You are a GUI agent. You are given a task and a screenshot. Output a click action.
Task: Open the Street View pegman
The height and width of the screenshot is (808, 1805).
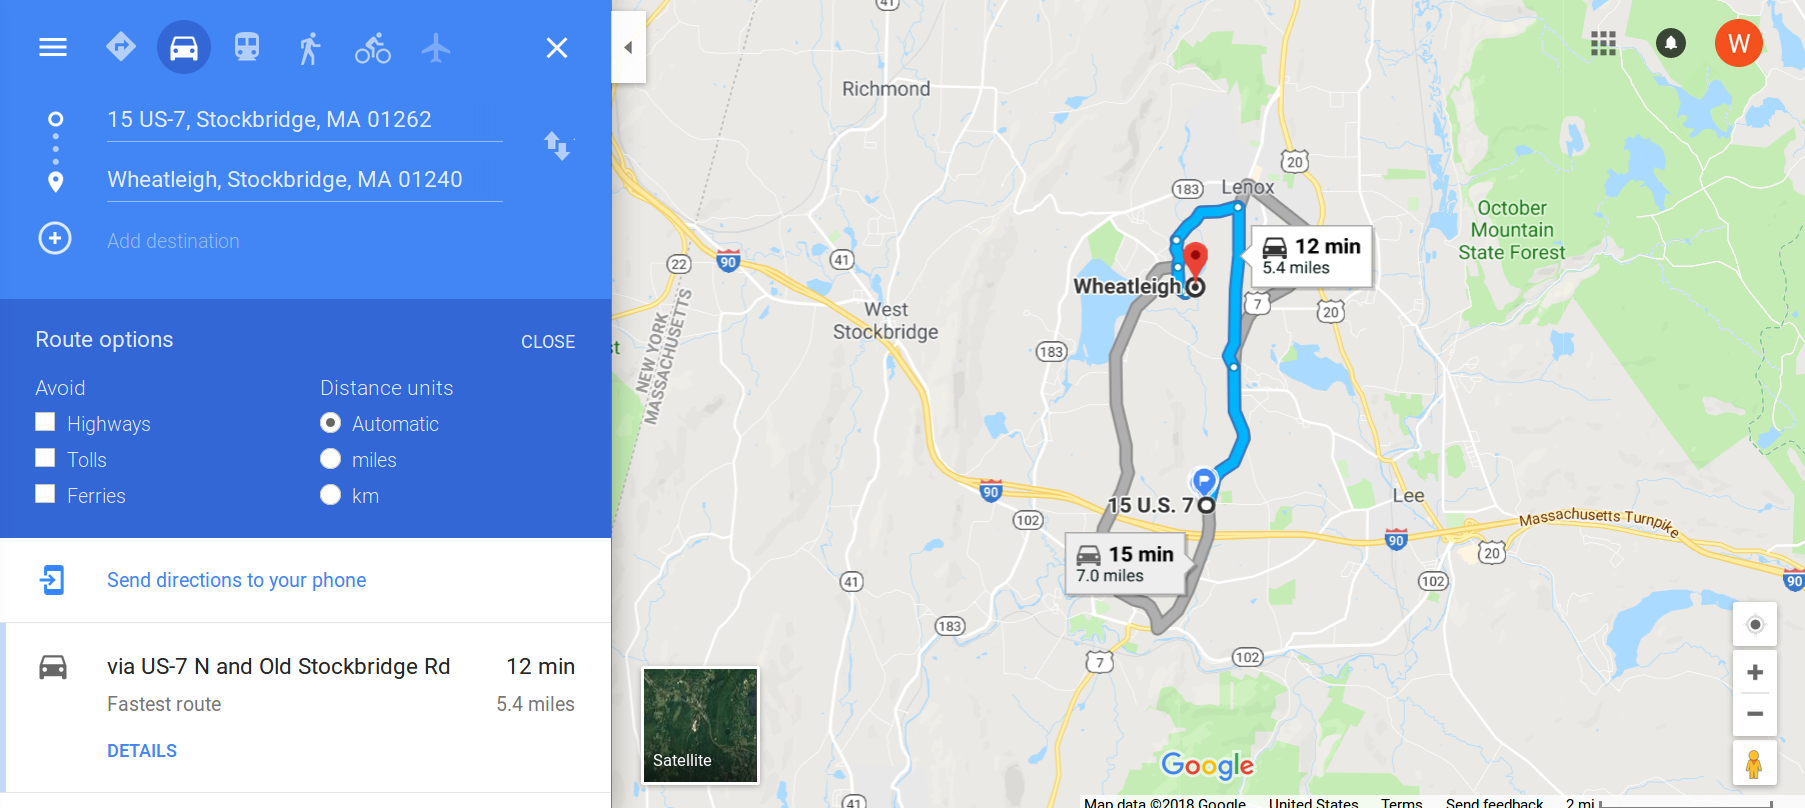[x=1754, y=764]
